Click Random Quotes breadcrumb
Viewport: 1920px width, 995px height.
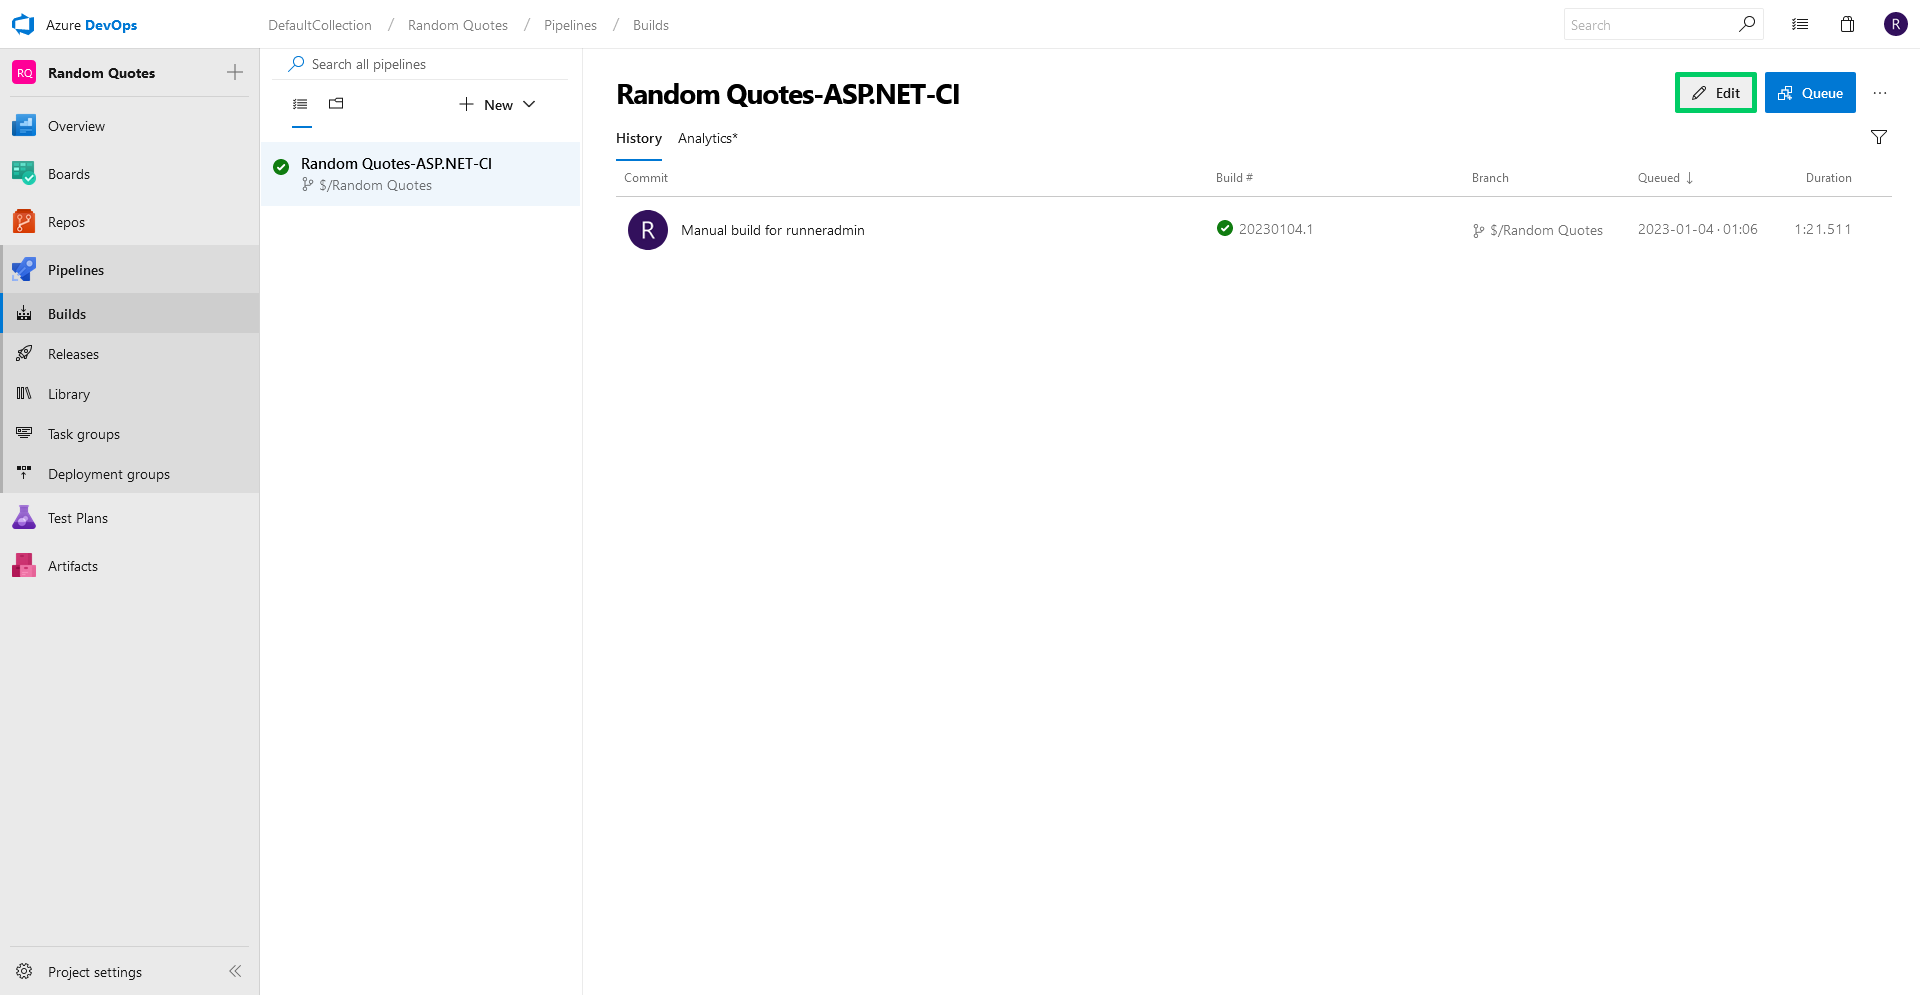coord(458,25)
